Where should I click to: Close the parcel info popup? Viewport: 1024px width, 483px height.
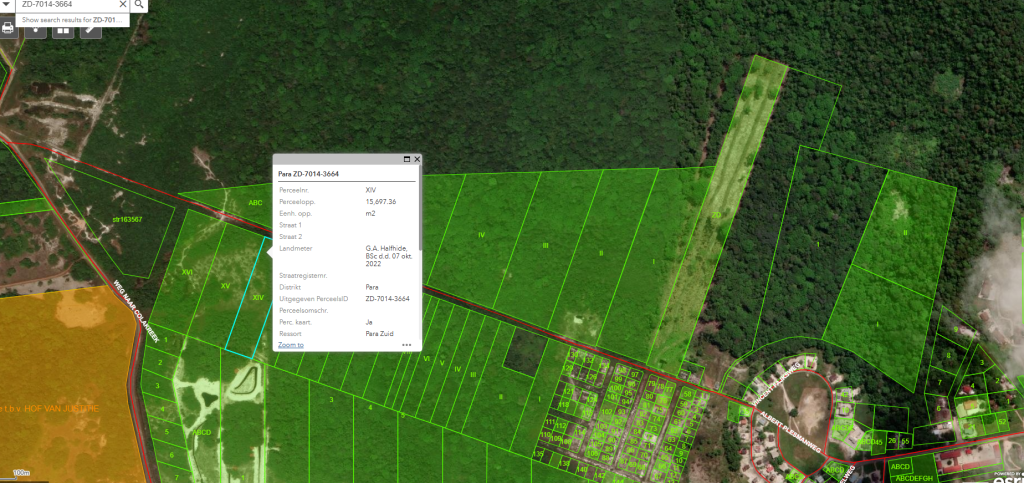click(x=417, y=159)
